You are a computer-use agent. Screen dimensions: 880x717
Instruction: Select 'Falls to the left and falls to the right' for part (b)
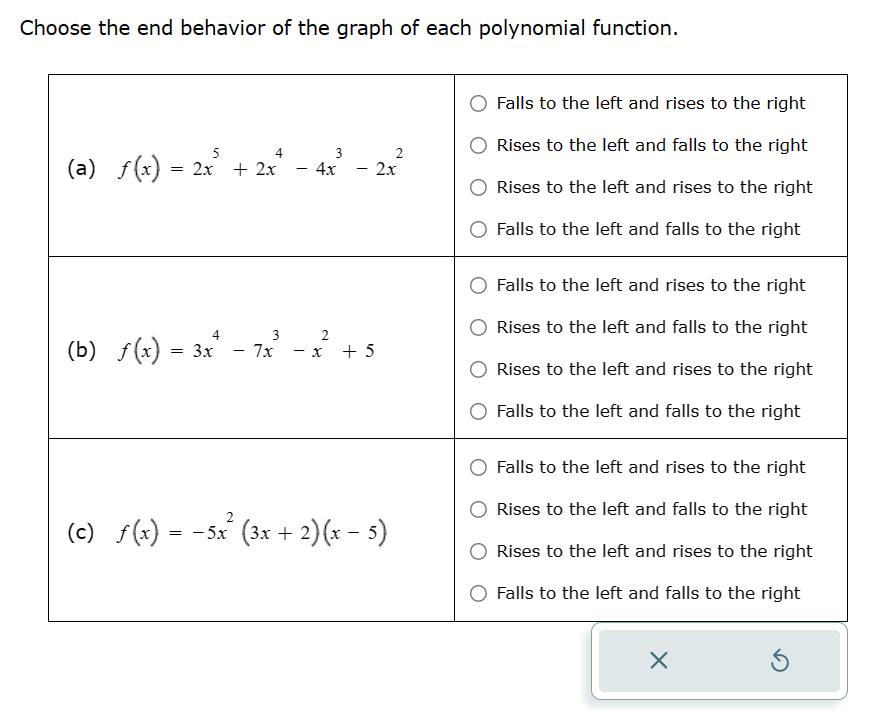click(477, 411)
